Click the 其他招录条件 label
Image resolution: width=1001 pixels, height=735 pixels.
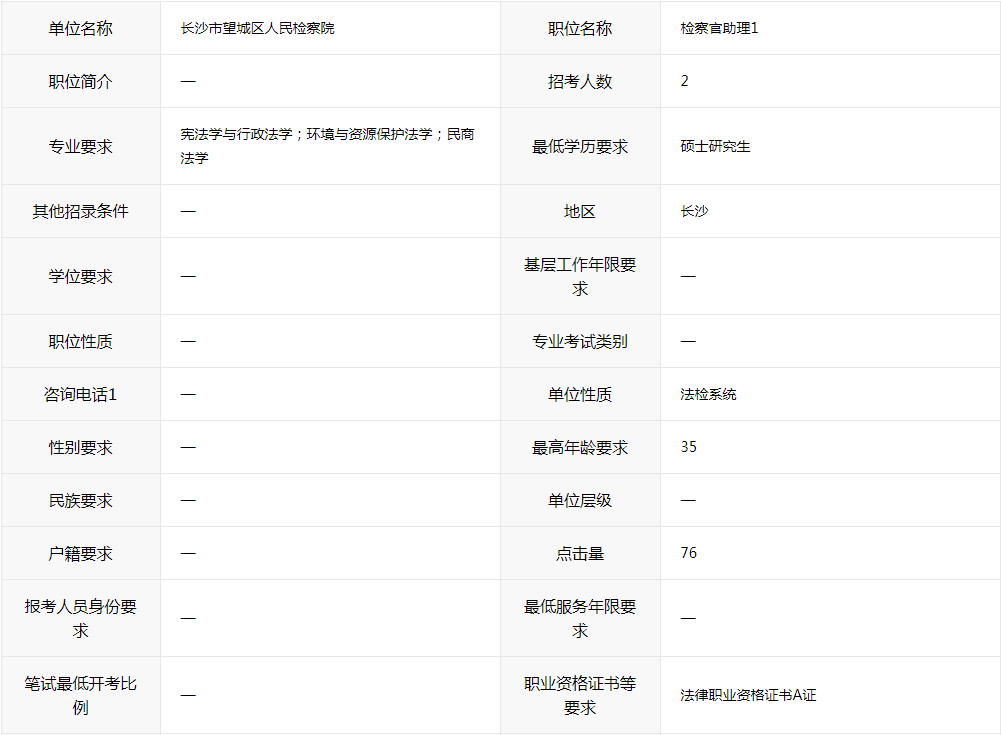pos(80,211)
